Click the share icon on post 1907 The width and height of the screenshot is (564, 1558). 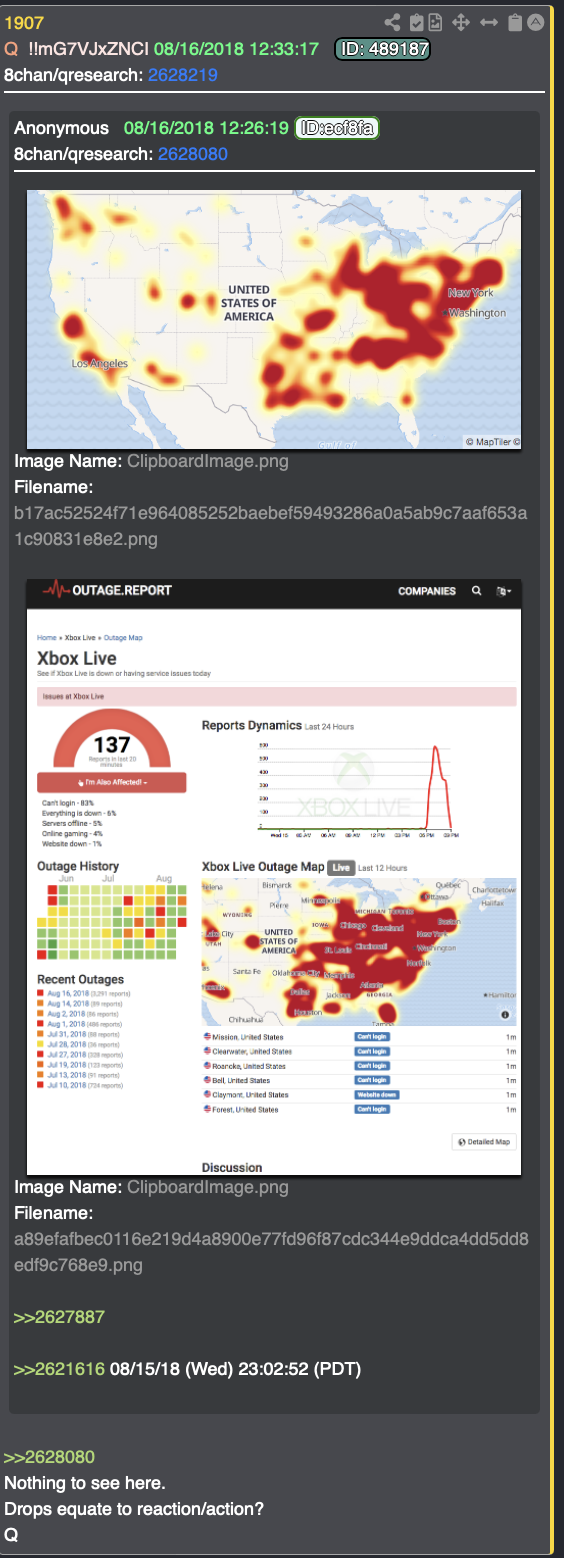[x=393, y=22]
